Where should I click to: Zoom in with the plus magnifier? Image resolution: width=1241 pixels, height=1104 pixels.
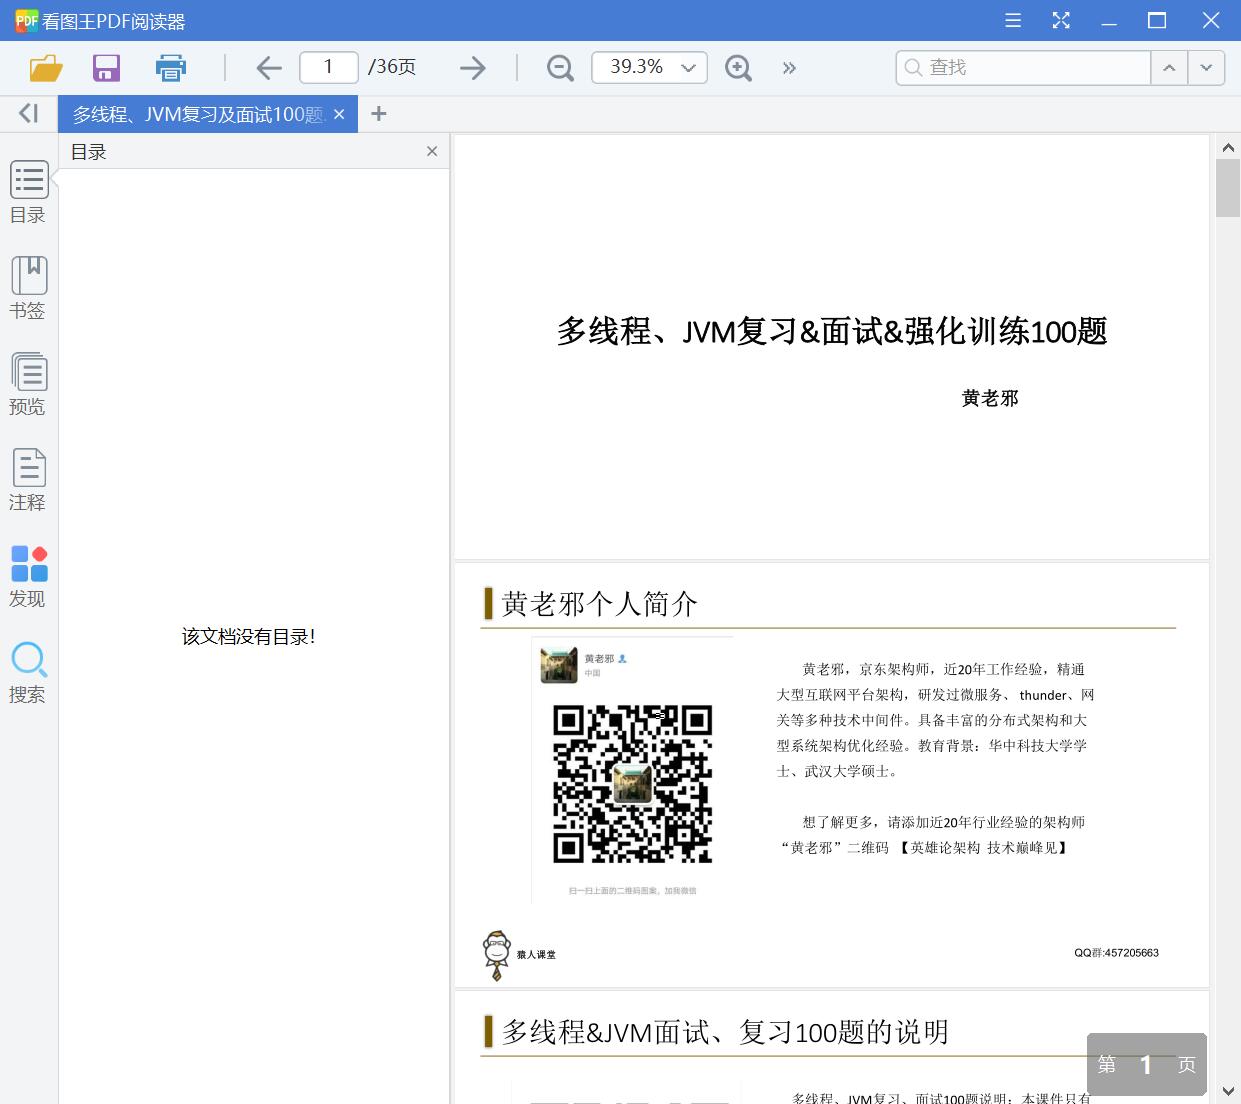click(738, 68)
